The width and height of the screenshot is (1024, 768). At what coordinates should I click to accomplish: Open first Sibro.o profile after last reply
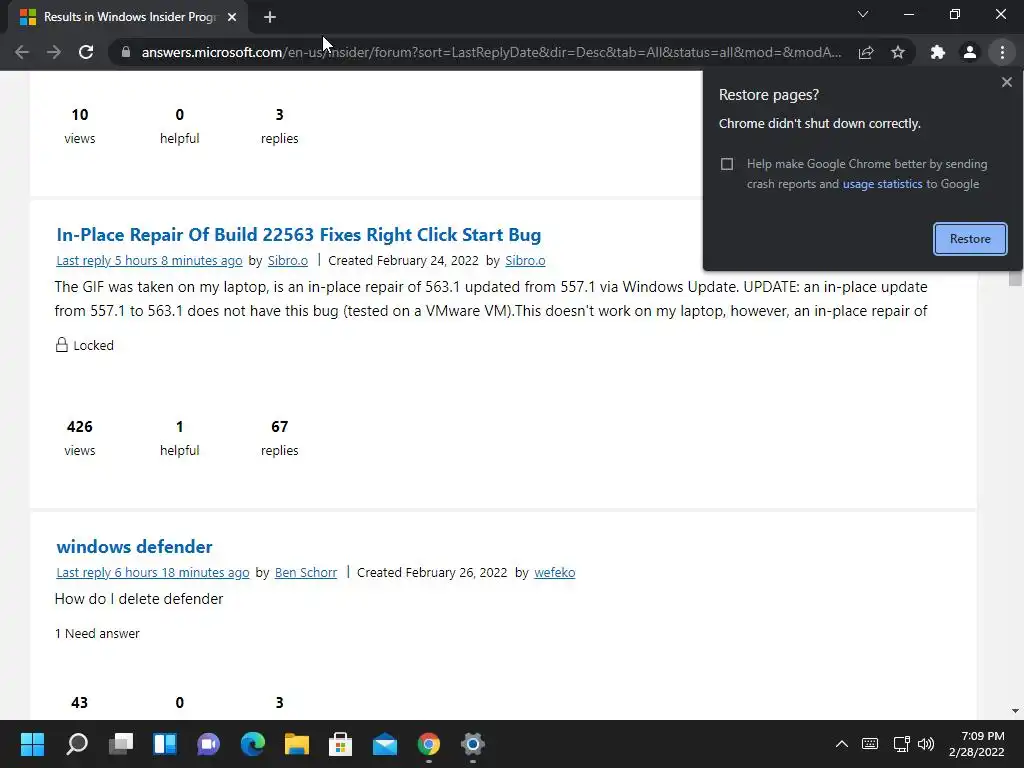tap(287, 261)
